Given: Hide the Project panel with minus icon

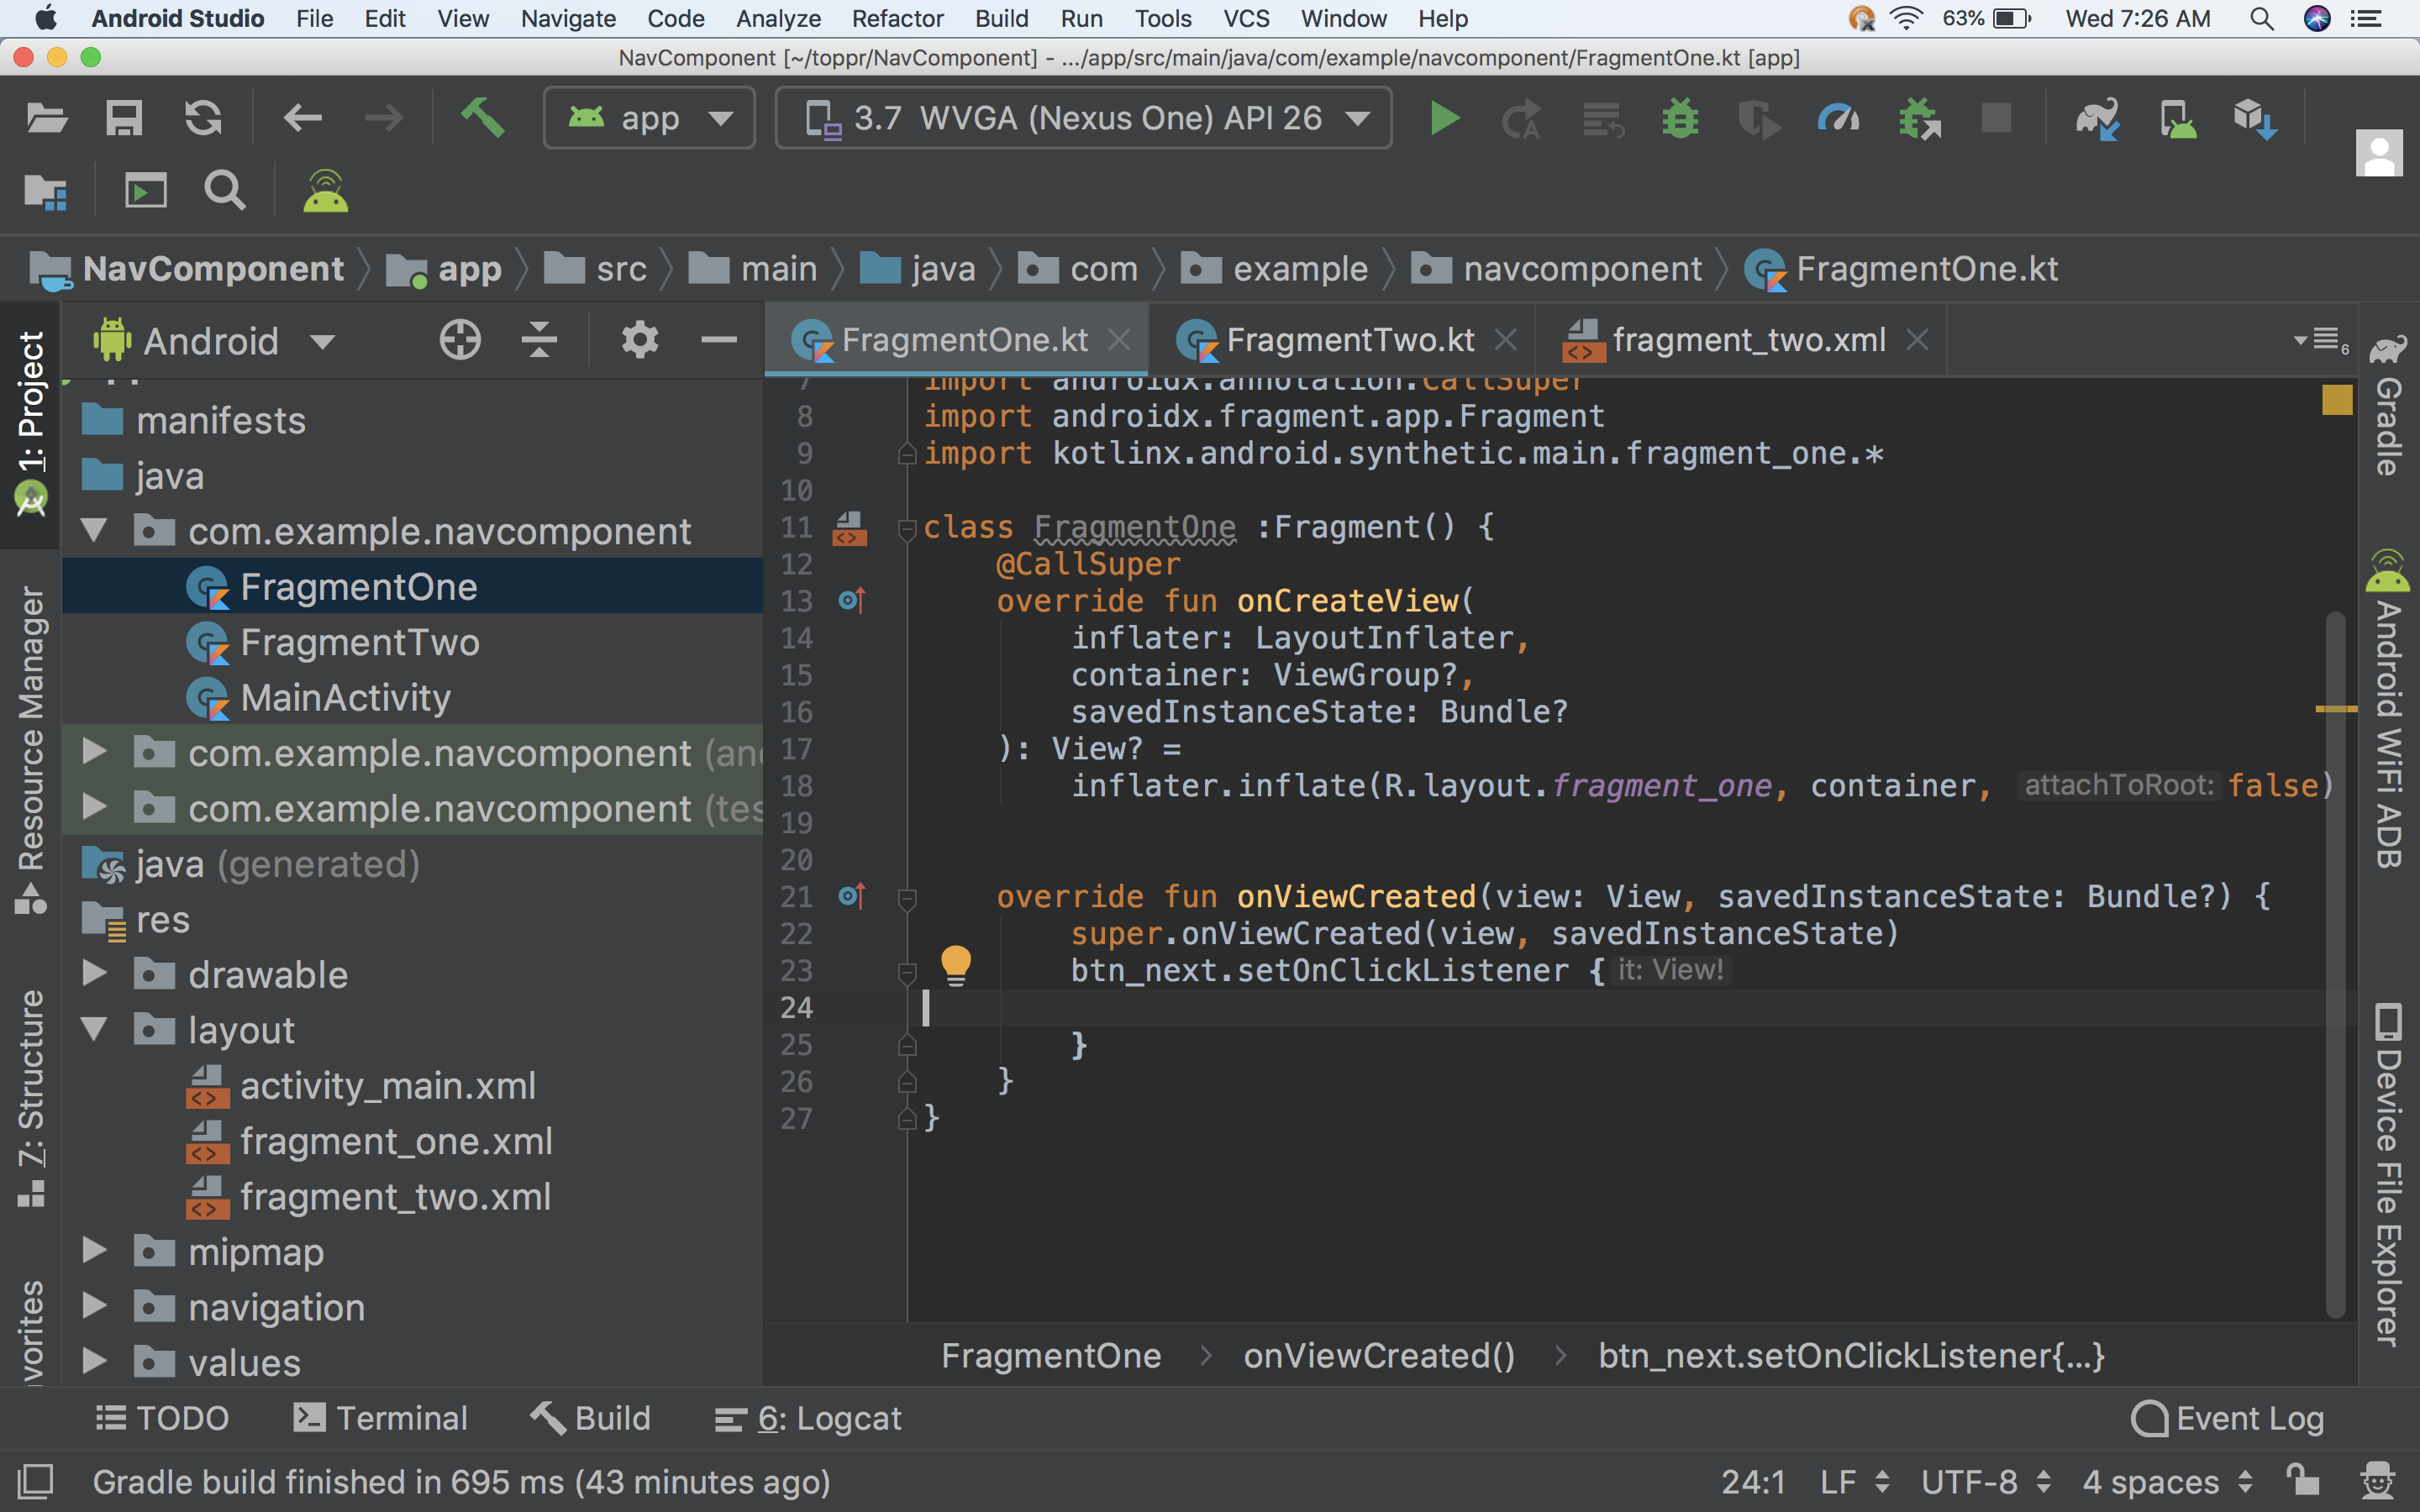Looking at the screenshot, I should tap(719, 340).
